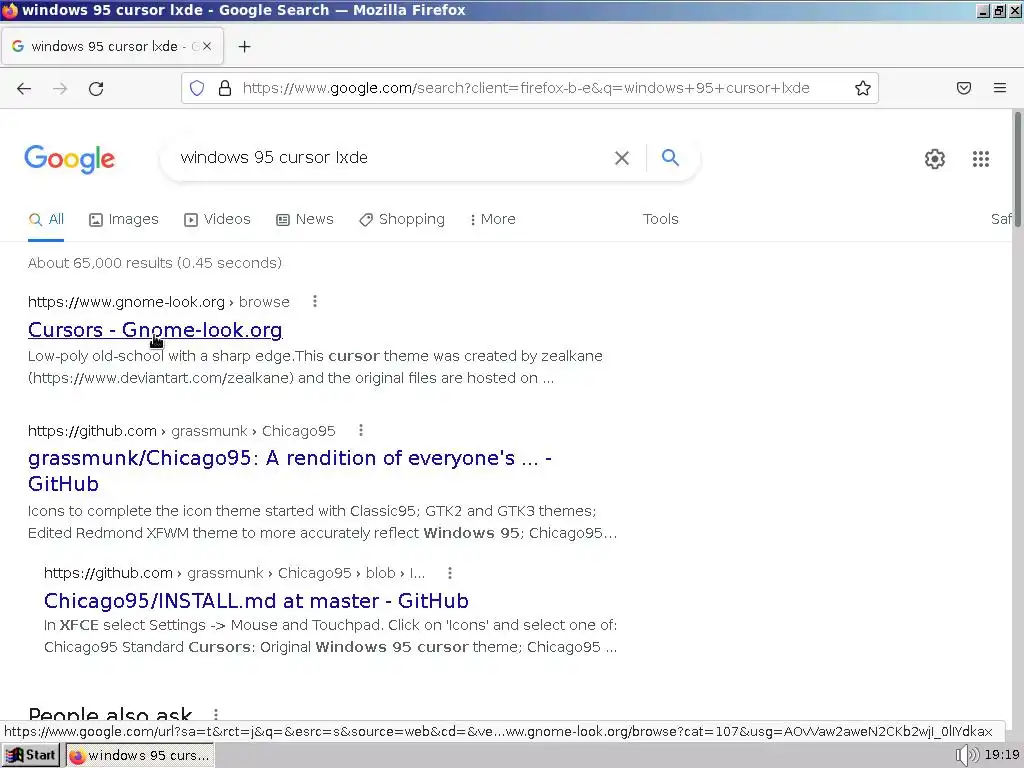Image resolution: width=1024 pixels, height=768 pixels.
Task: Open options dots beside INSTALL.md result
Action: point(449,573)
